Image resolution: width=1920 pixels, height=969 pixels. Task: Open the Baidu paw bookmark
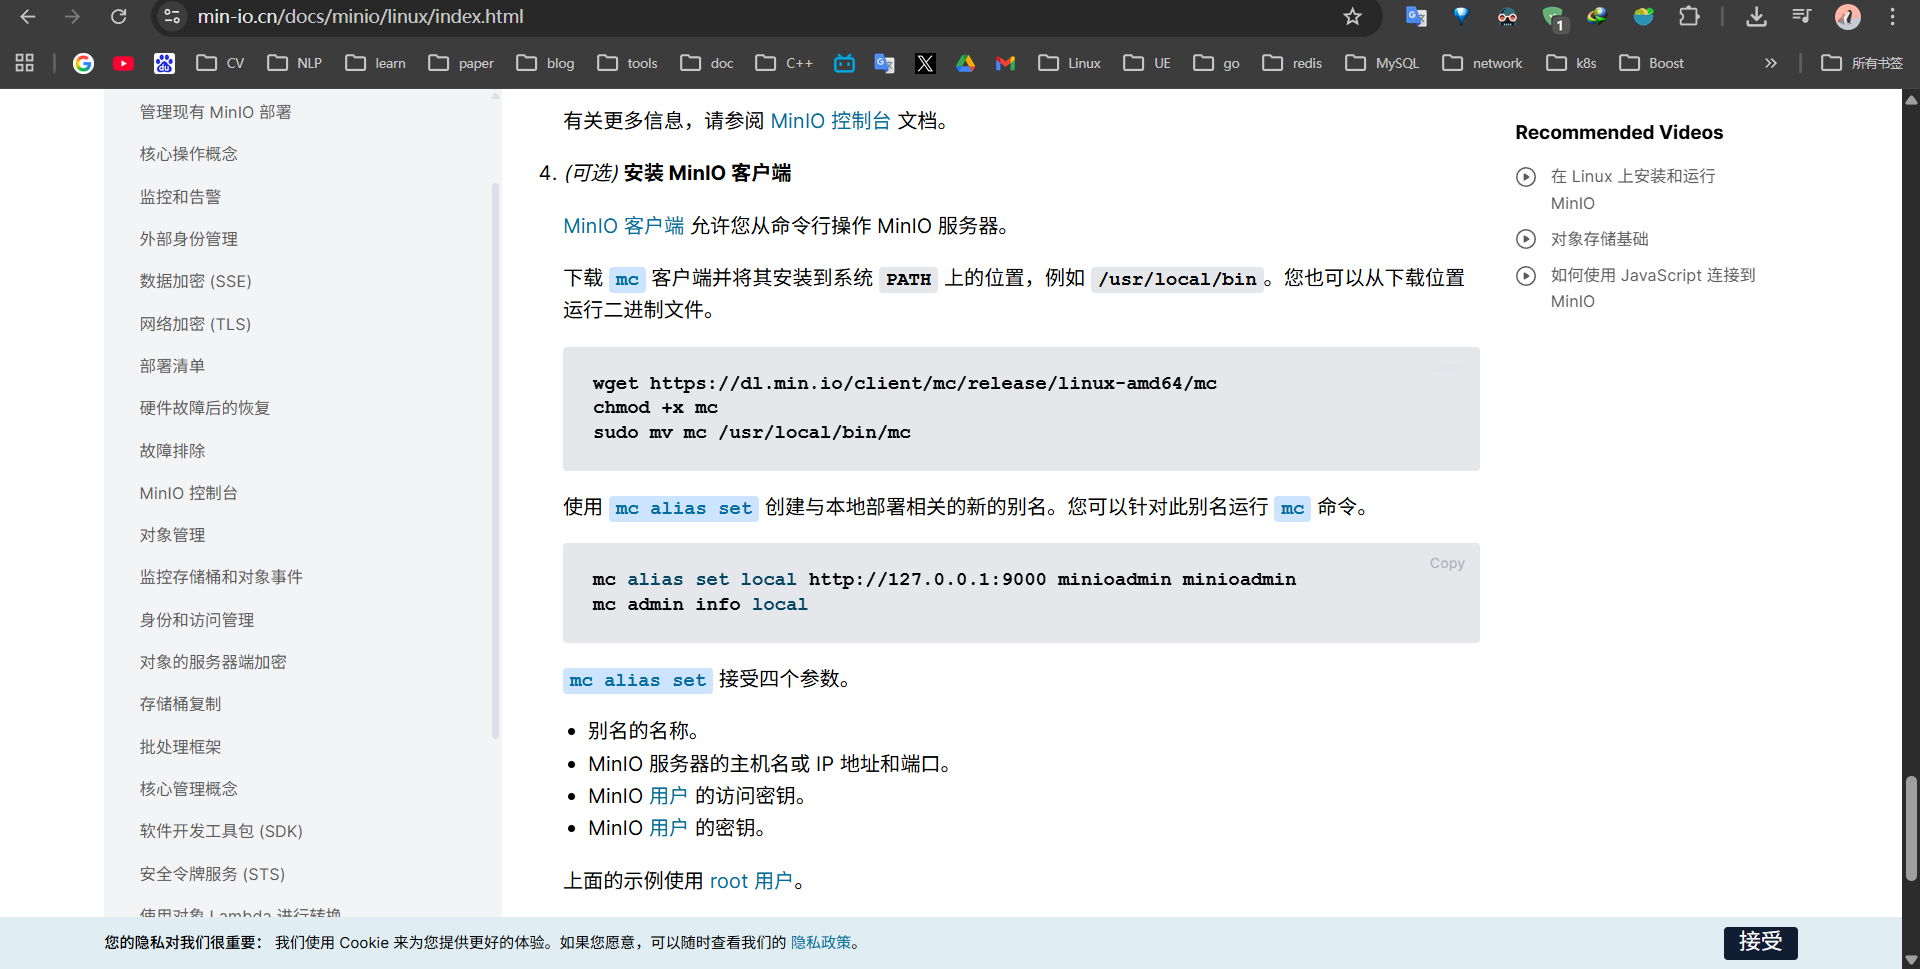coord(164,63)
